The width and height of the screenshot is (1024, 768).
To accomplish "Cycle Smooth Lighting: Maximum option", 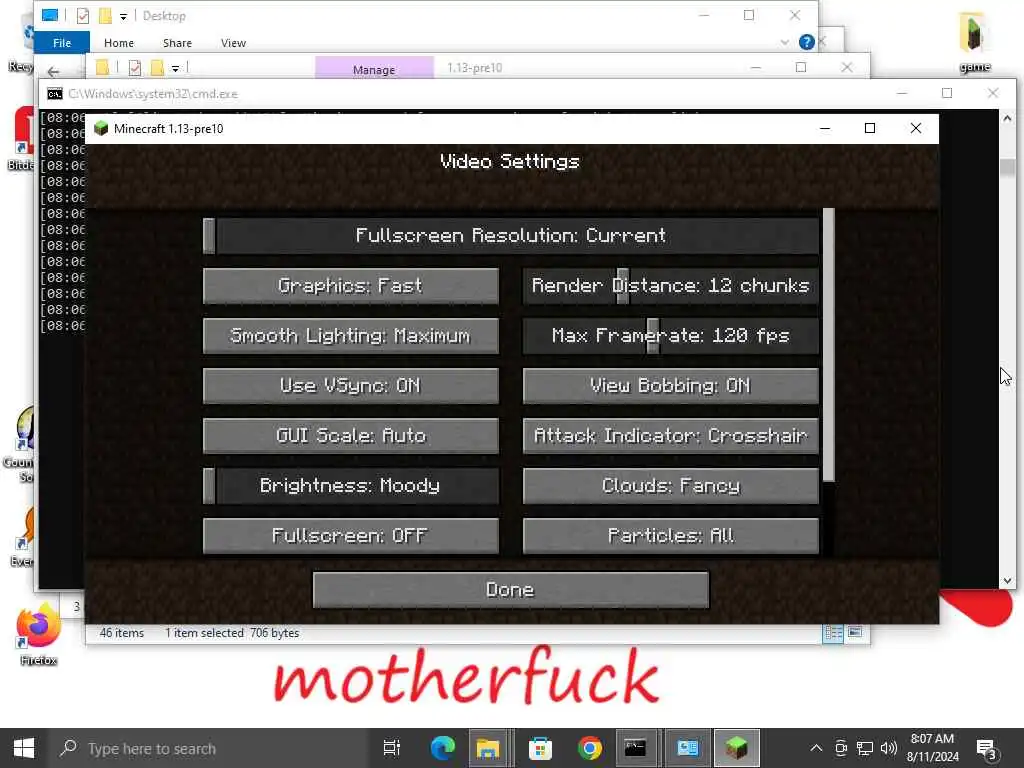I will click(351, 336).
